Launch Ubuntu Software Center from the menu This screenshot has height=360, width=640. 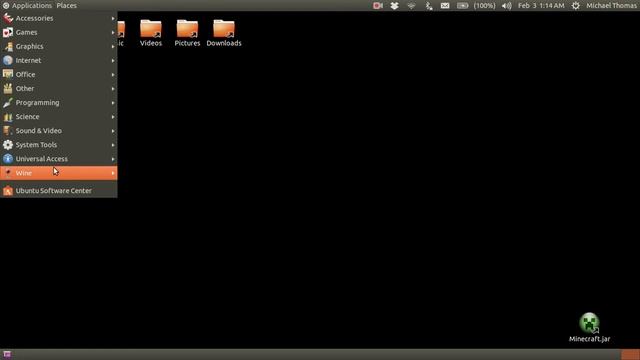click(x=59, y=191)
